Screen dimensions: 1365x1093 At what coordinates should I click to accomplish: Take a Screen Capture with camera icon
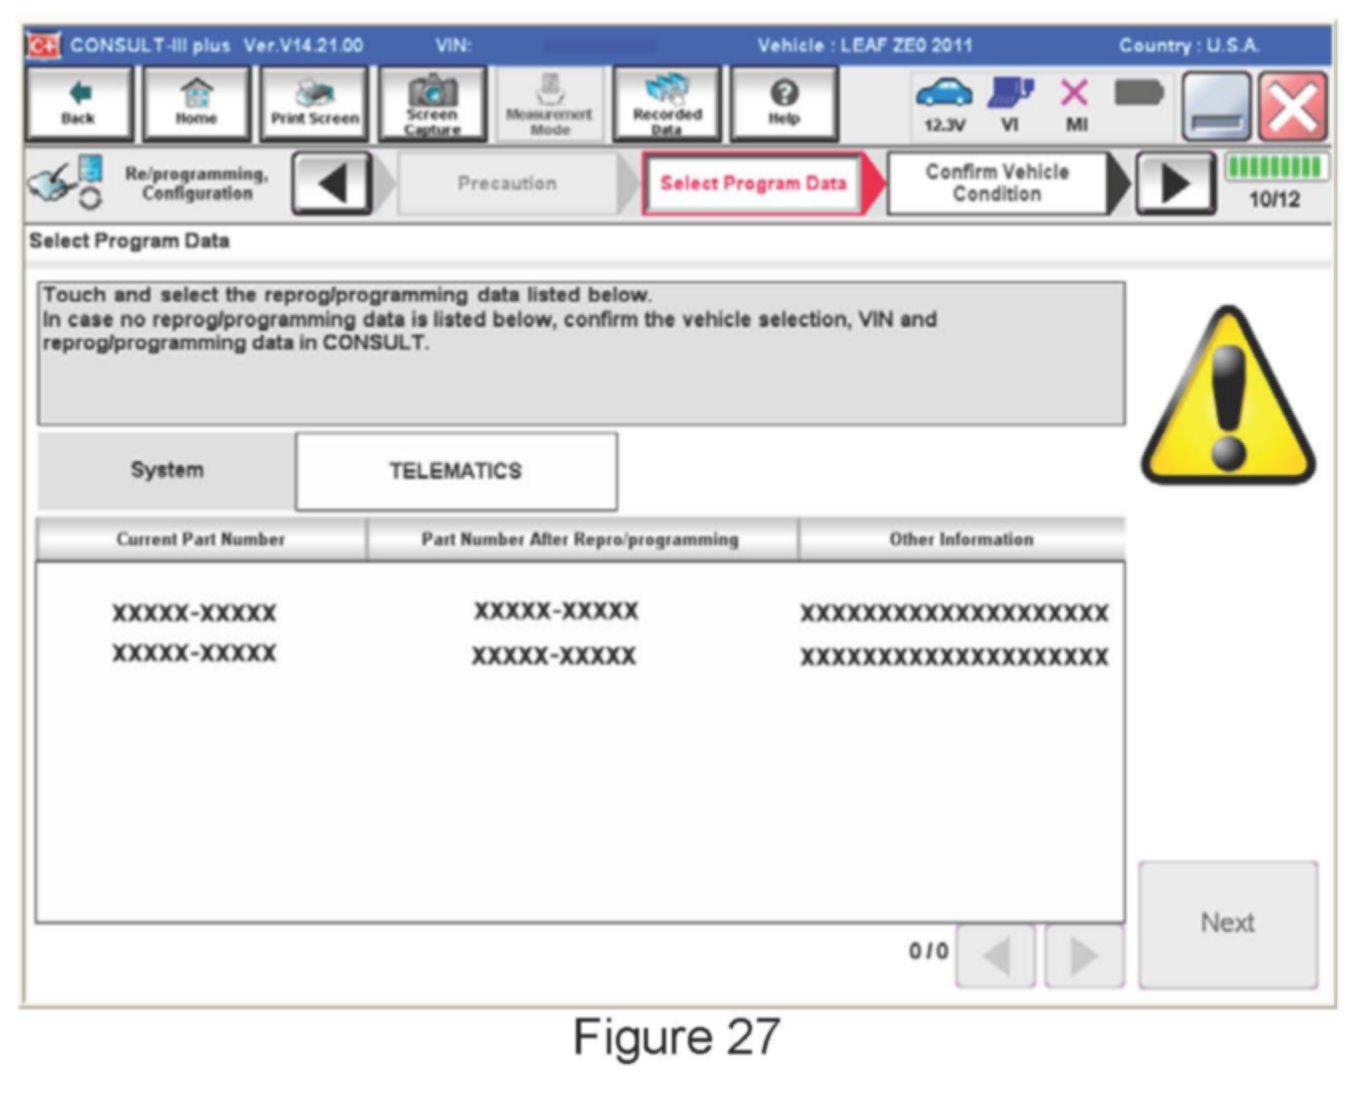point(432,103)
